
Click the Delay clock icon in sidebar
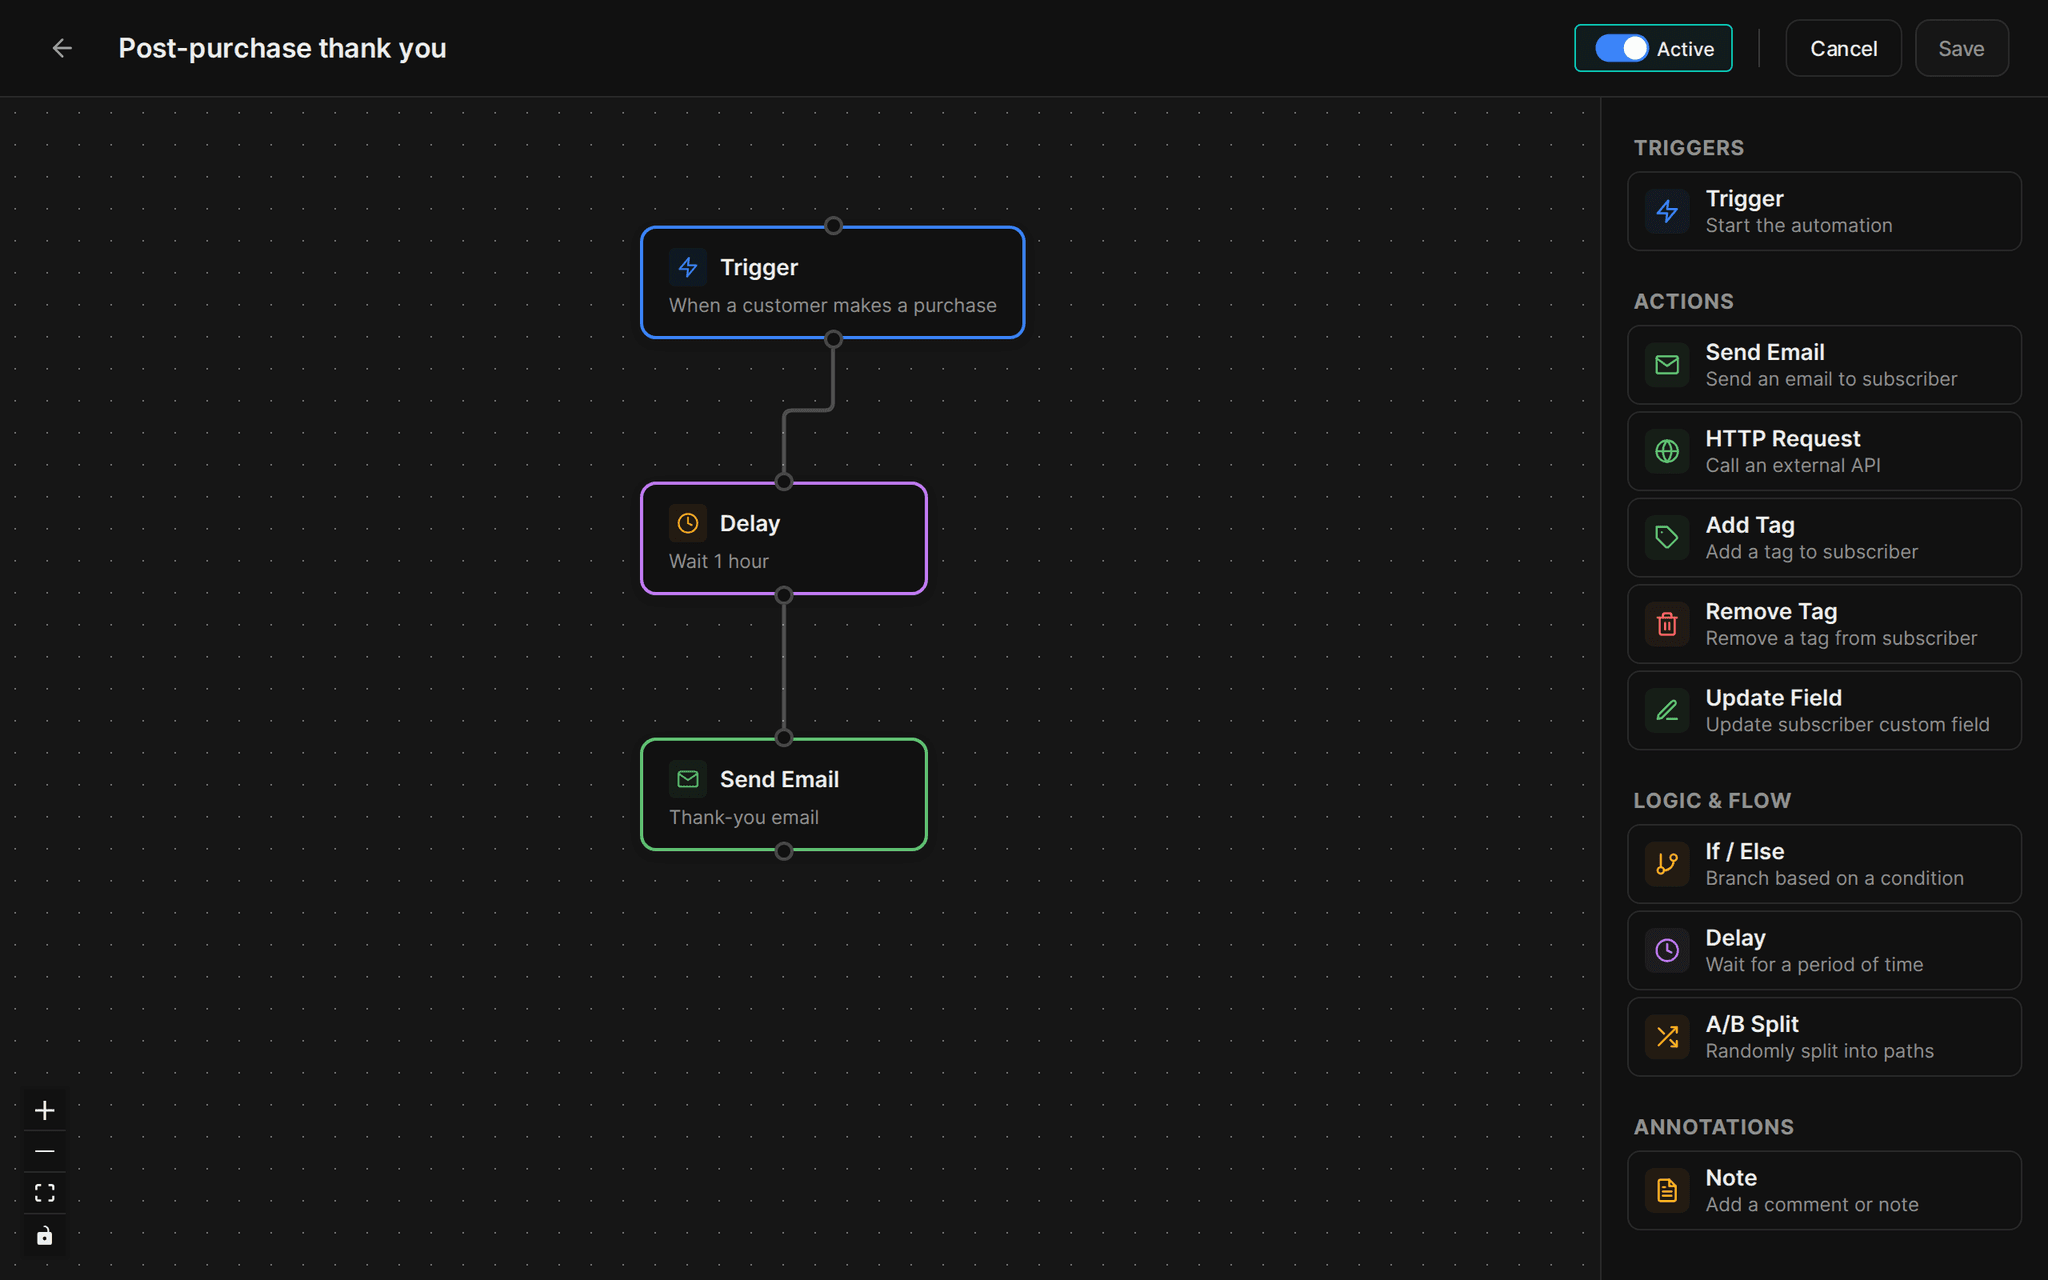(1667, 950)
